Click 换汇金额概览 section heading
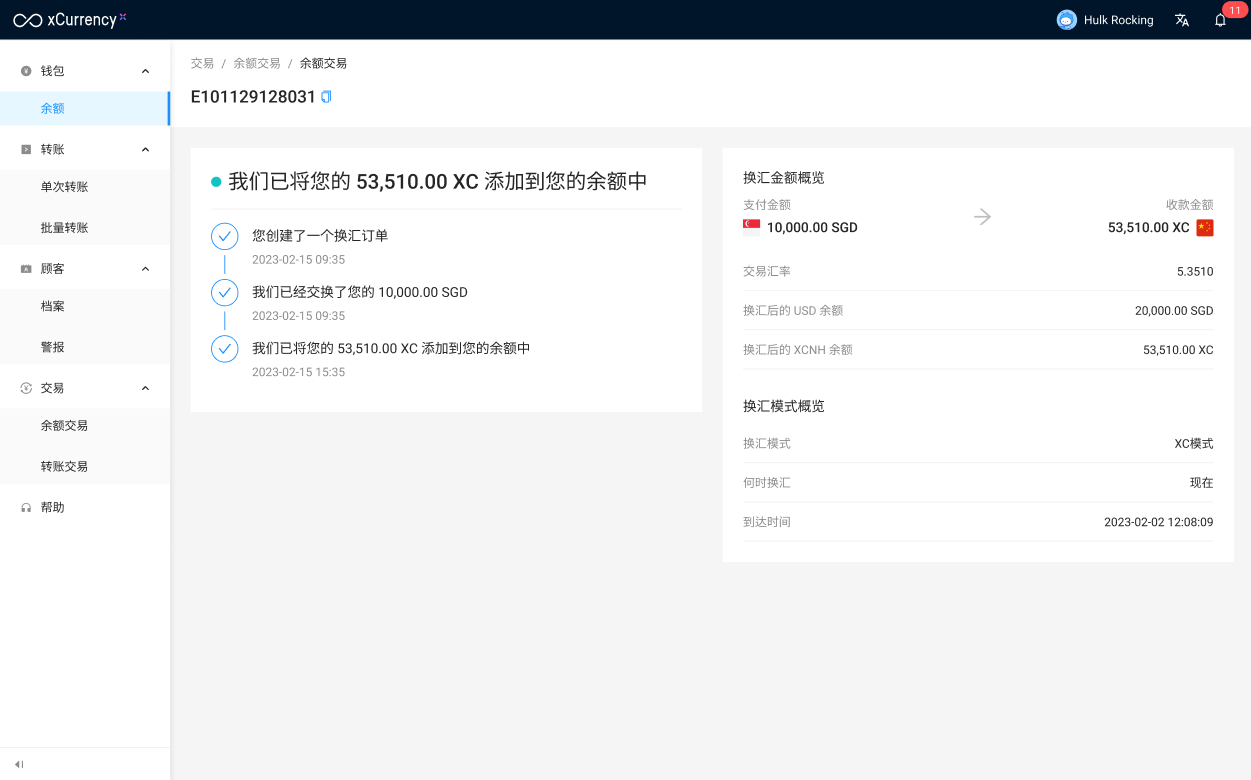Viewport: 1251px width, 780px height. (784, 178)
